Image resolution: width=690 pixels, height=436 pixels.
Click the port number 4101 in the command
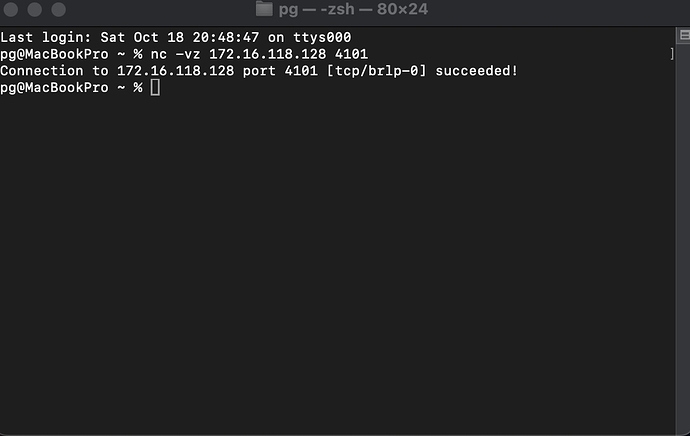pyautogui.click(x=351, y=54)
